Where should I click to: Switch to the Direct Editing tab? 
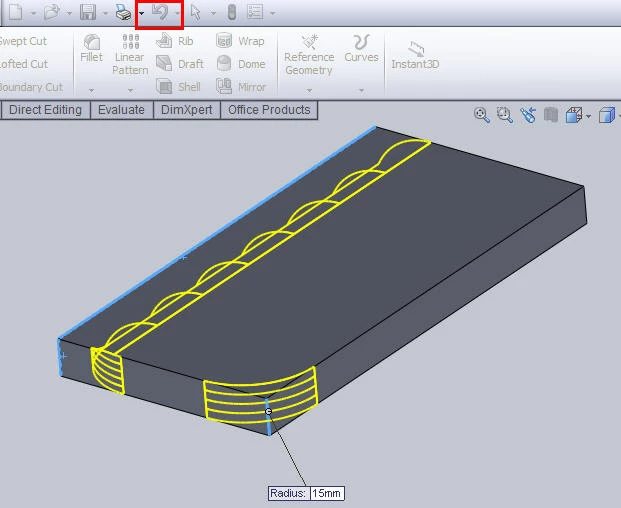[x=45, y=110]
